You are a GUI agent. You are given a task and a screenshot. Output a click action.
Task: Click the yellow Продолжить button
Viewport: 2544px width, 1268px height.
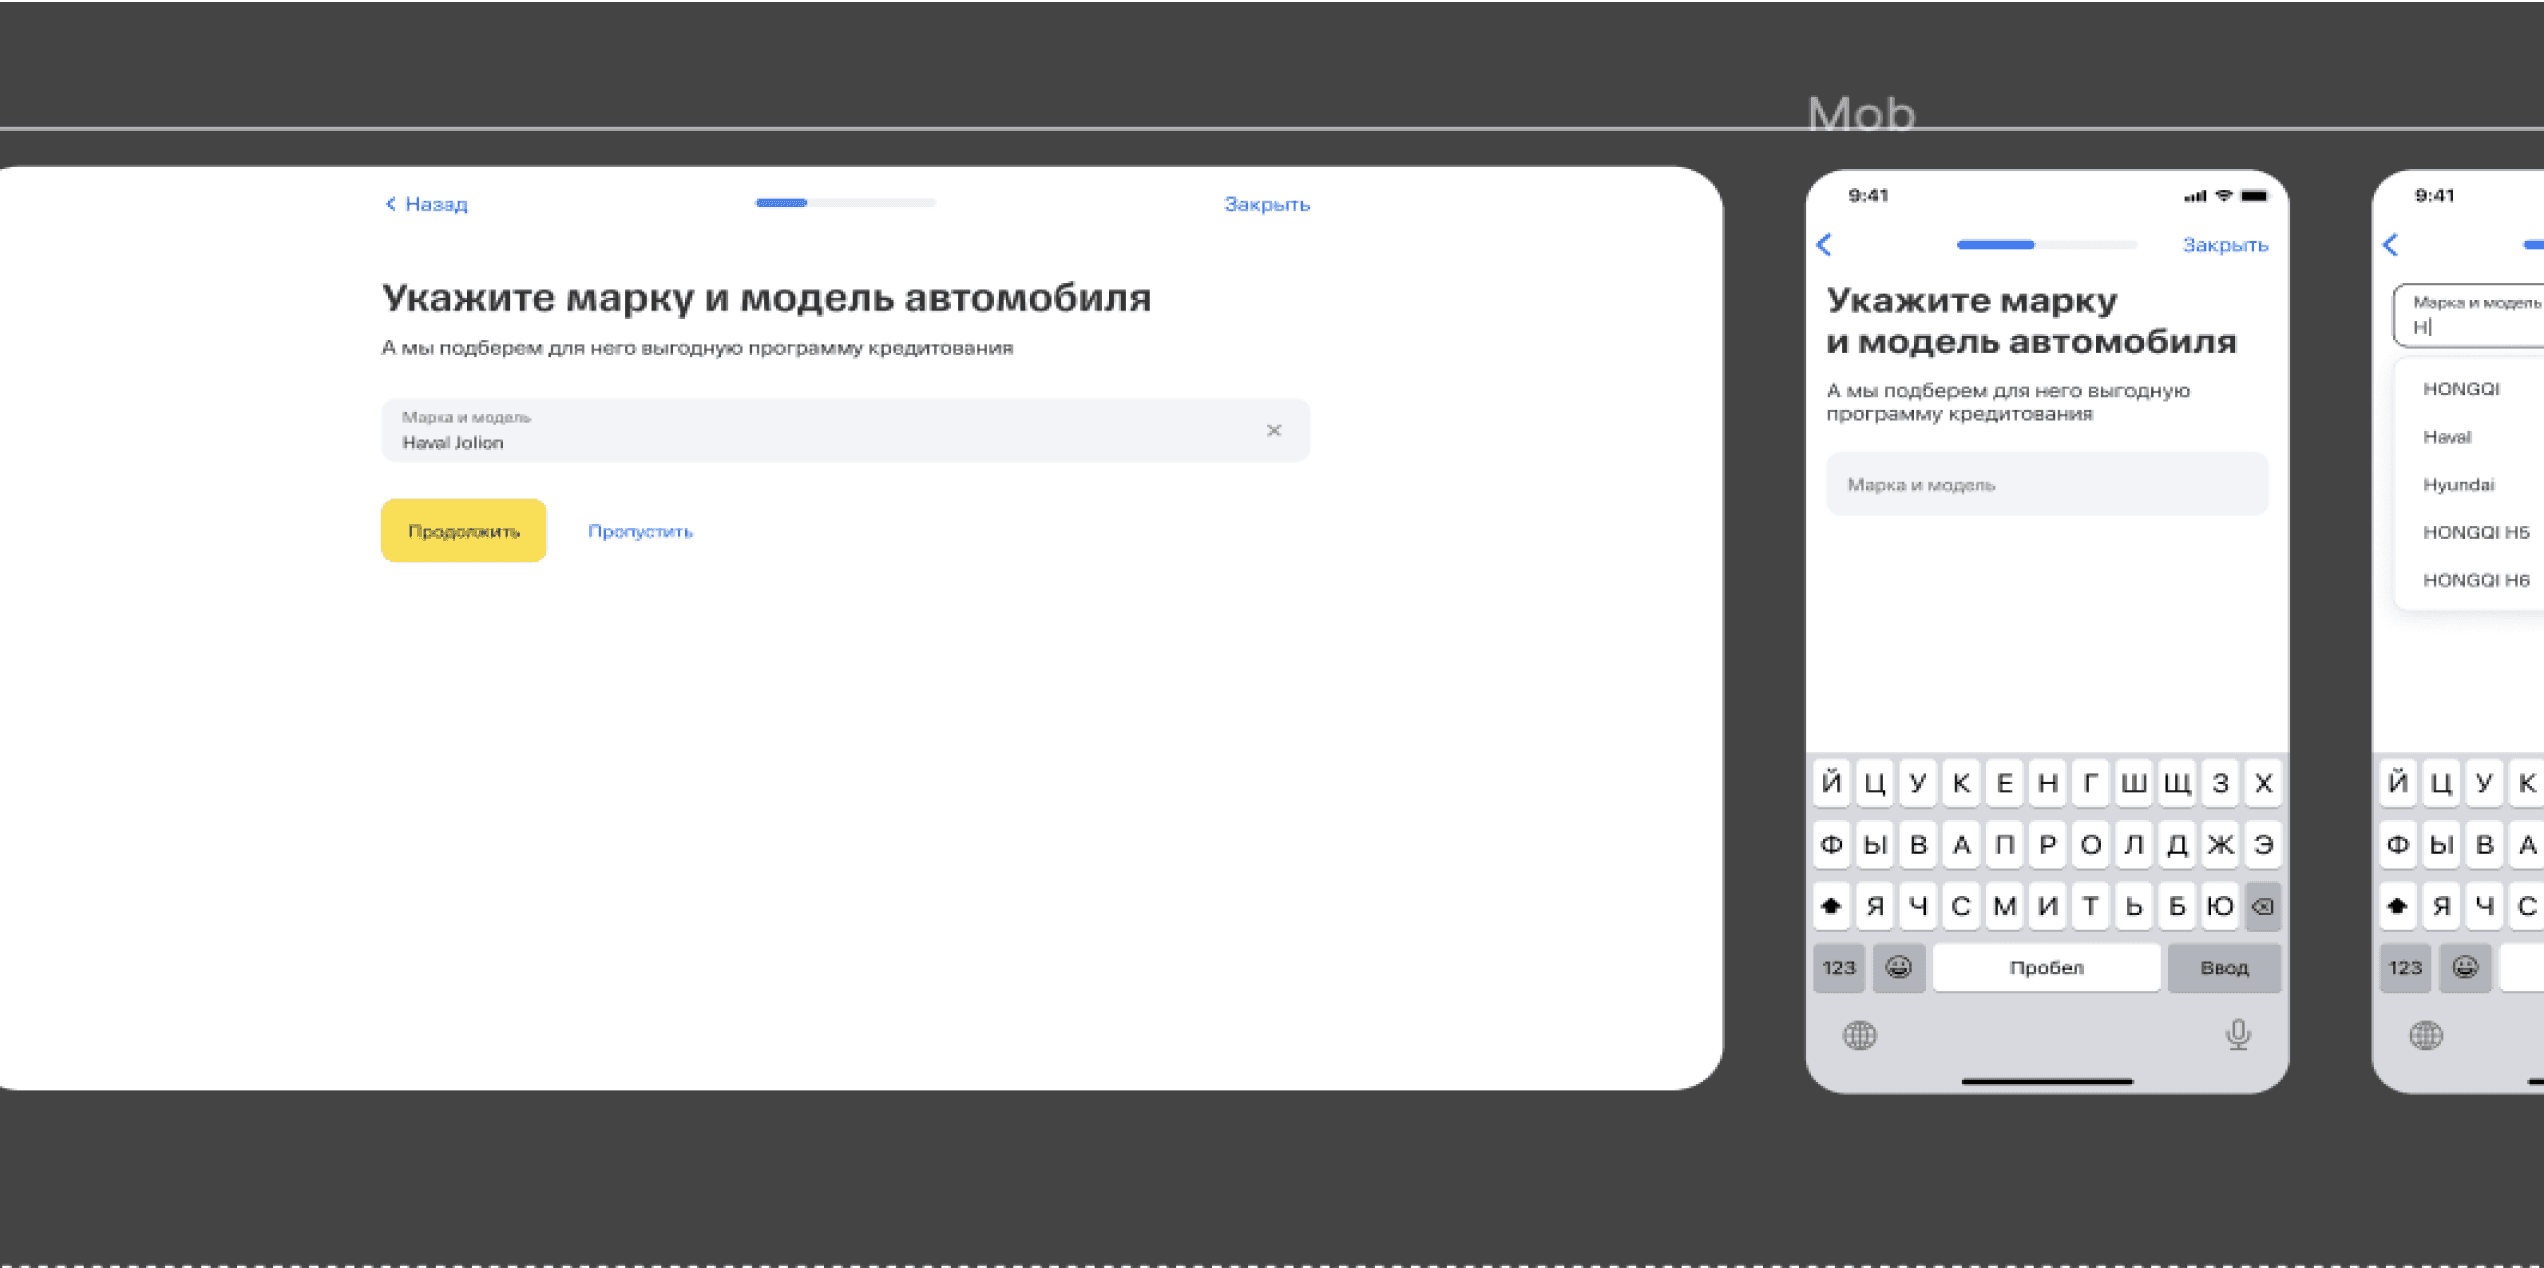[x=463, y=531]
